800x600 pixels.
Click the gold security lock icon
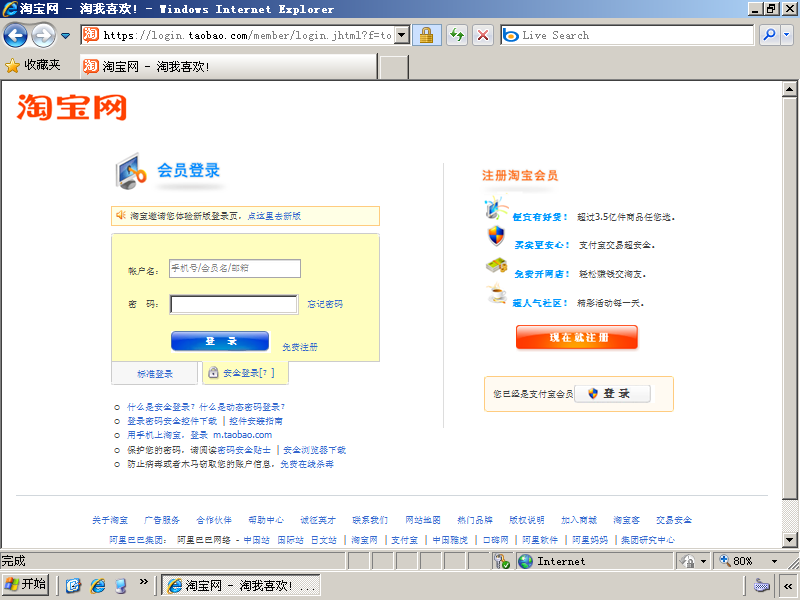click(x=427, y=35)
